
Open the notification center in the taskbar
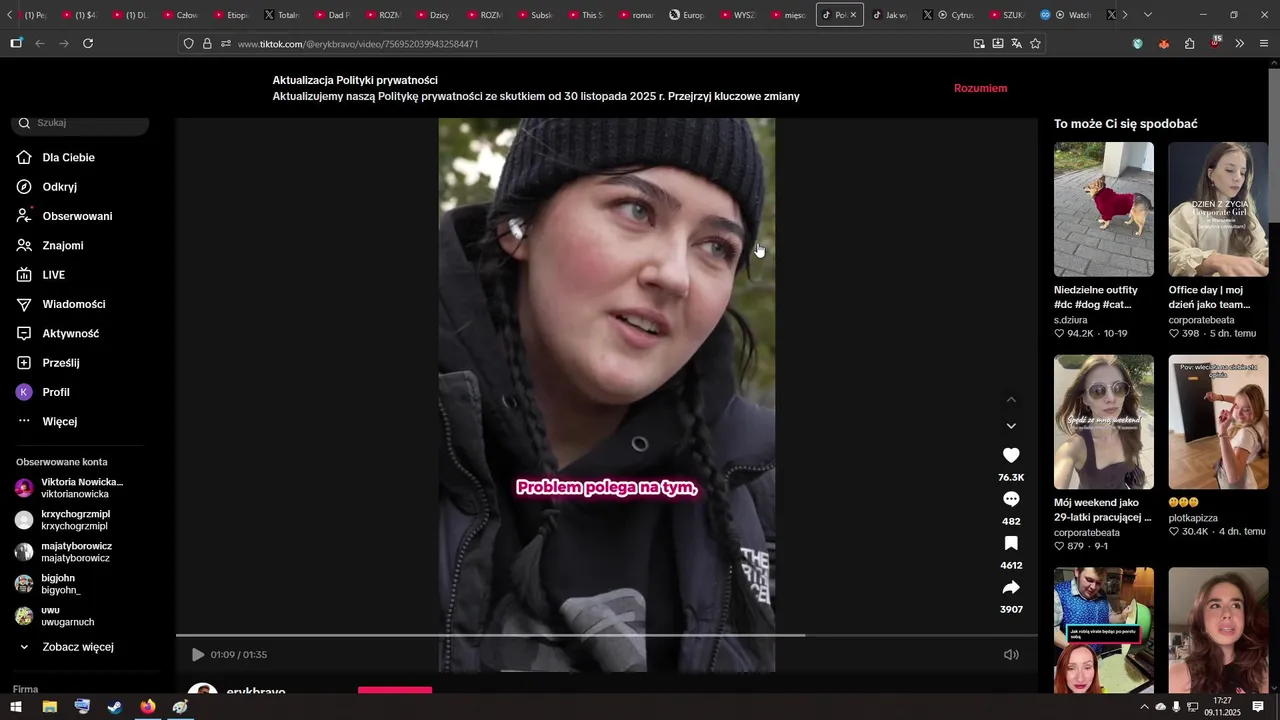click(x=1259, y=707)
